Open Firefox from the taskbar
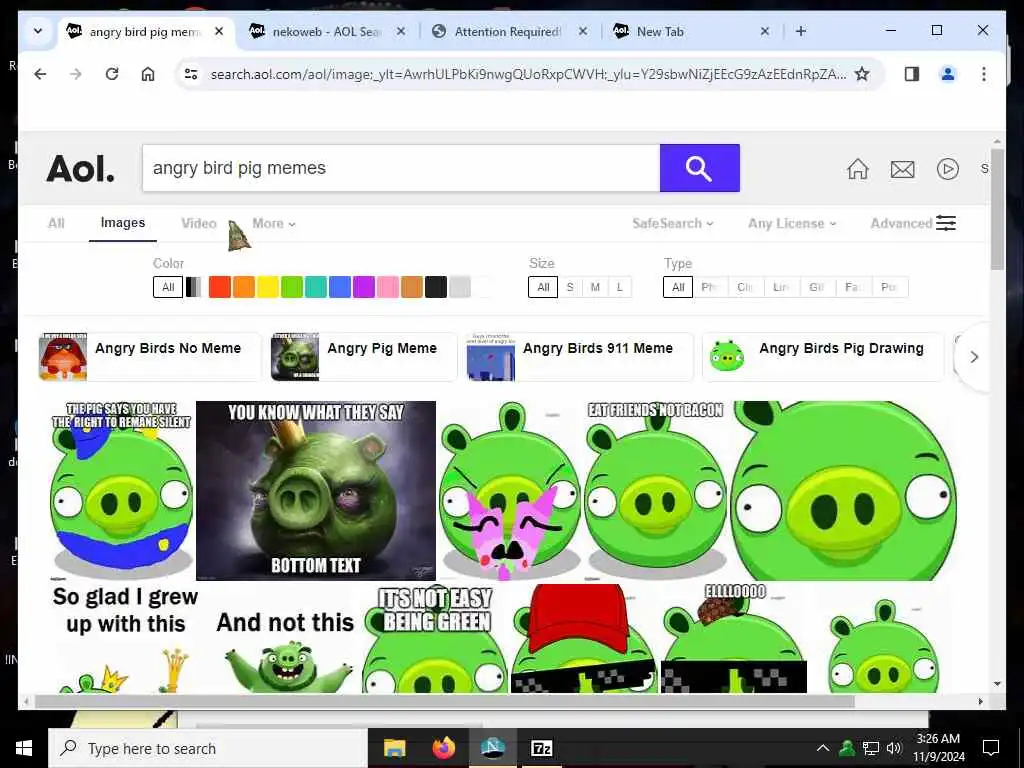This screenshot has width=1024, height=768. point(443,748)
